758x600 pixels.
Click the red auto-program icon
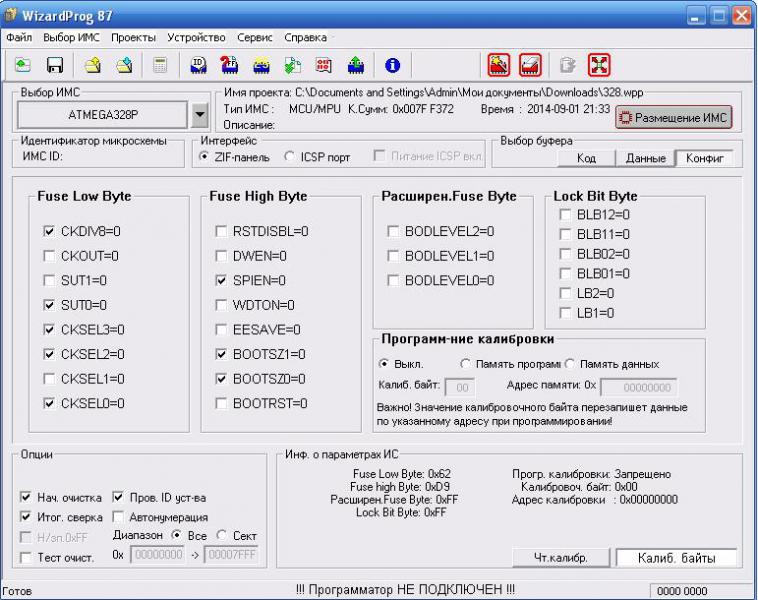[498, 65]
